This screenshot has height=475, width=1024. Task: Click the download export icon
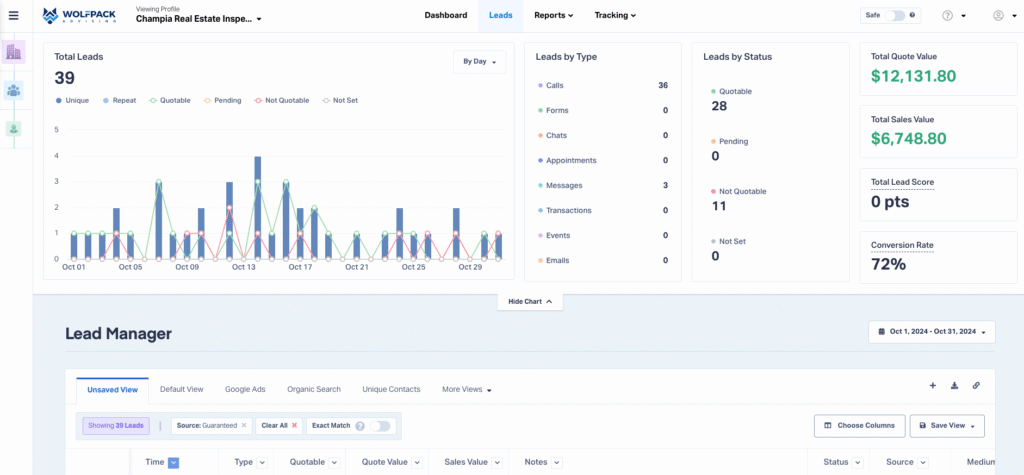954,385
